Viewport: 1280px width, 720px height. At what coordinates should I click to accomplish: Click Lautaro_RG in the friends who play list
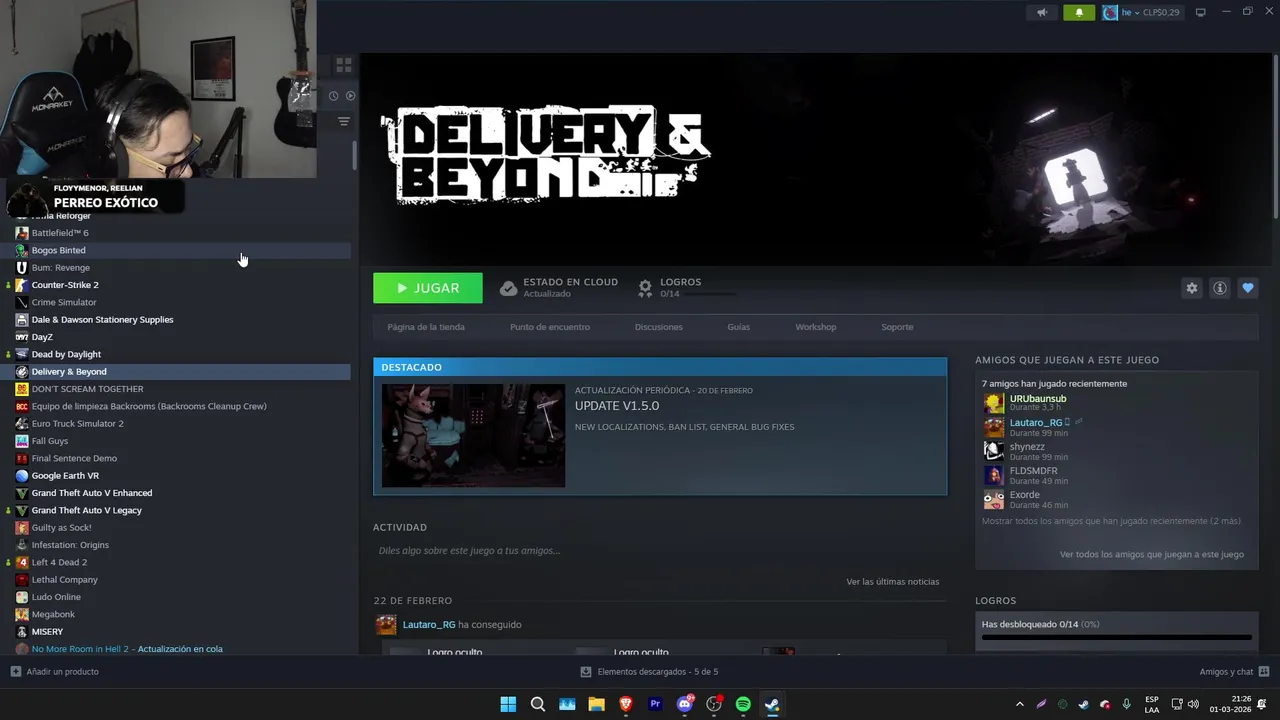pos(1036,423)
